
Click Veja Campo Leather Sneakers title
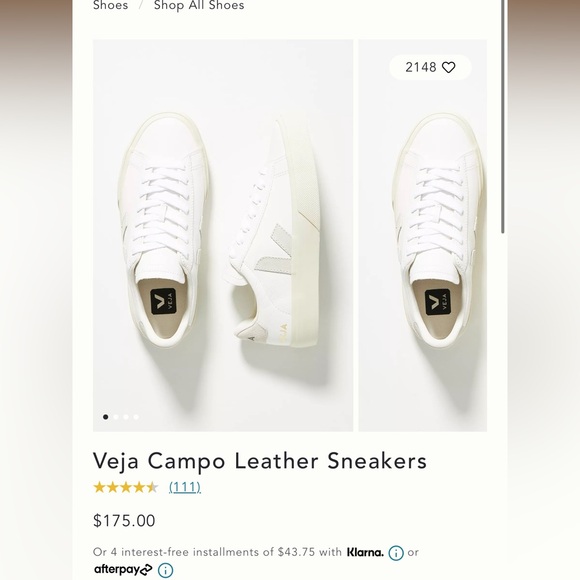pyautogui.click(x=260, y=461)
